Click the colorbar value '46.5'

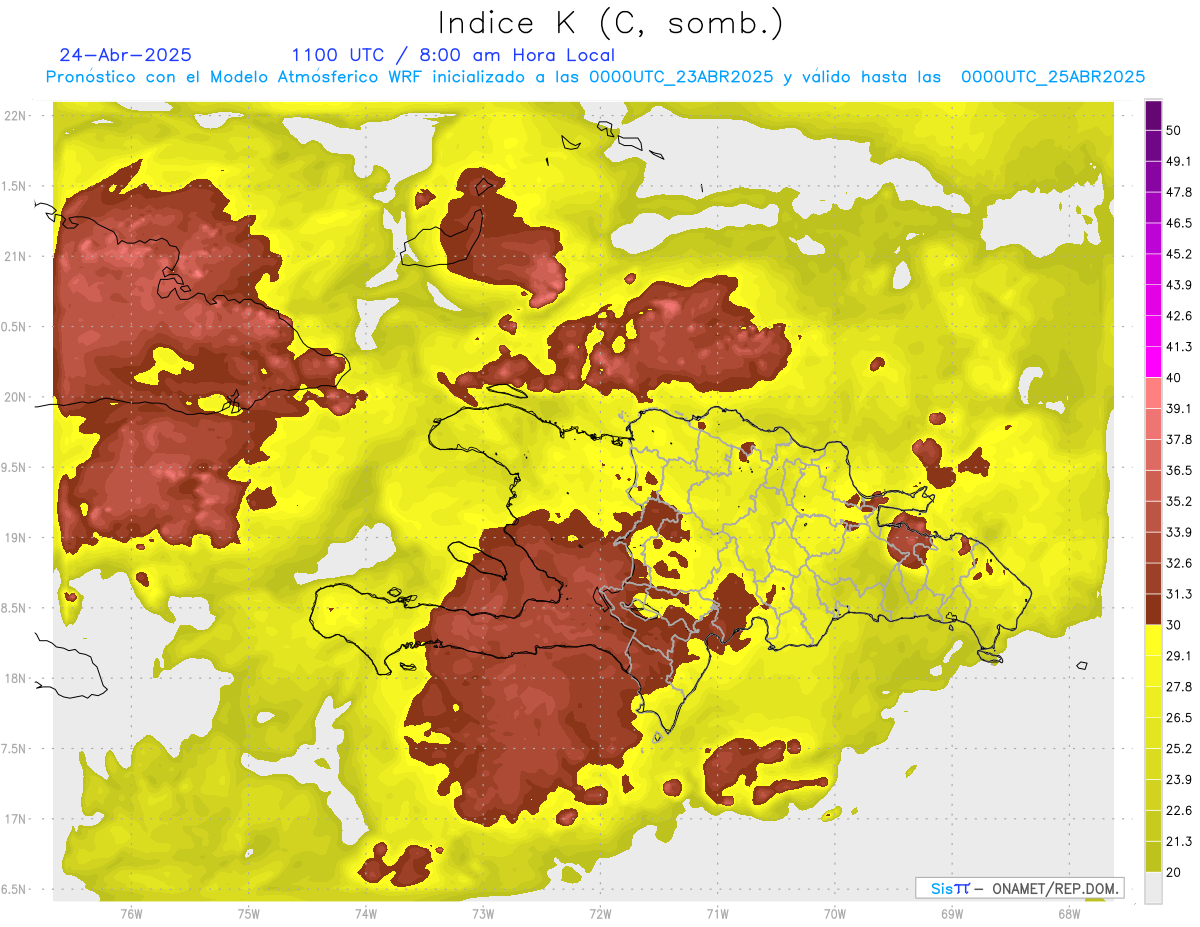[x=1179, y=223]
